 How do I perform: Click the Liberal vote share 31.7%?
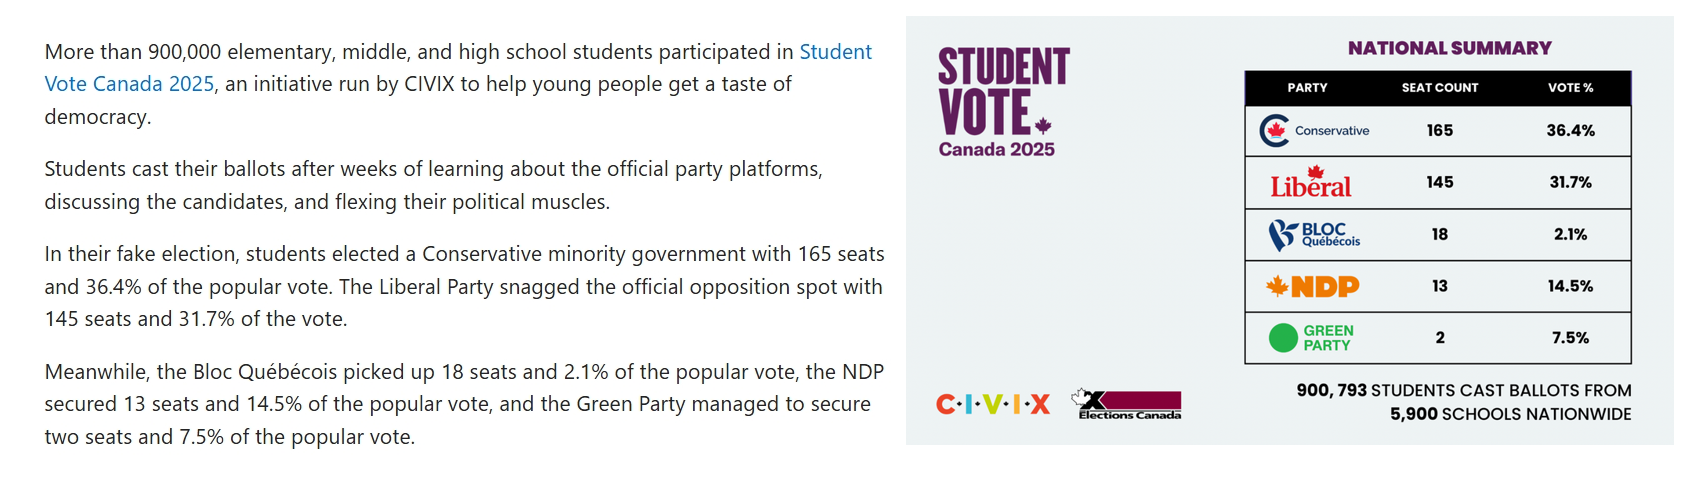coord(1570,183)
